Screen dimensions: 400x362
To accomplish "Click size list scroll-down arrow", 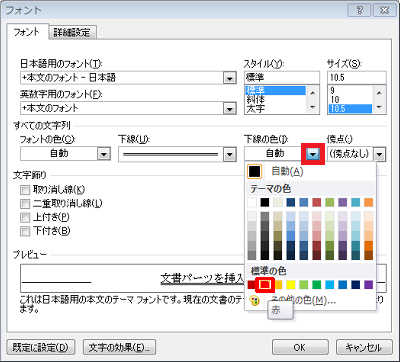I will click(x=379, y=107).
